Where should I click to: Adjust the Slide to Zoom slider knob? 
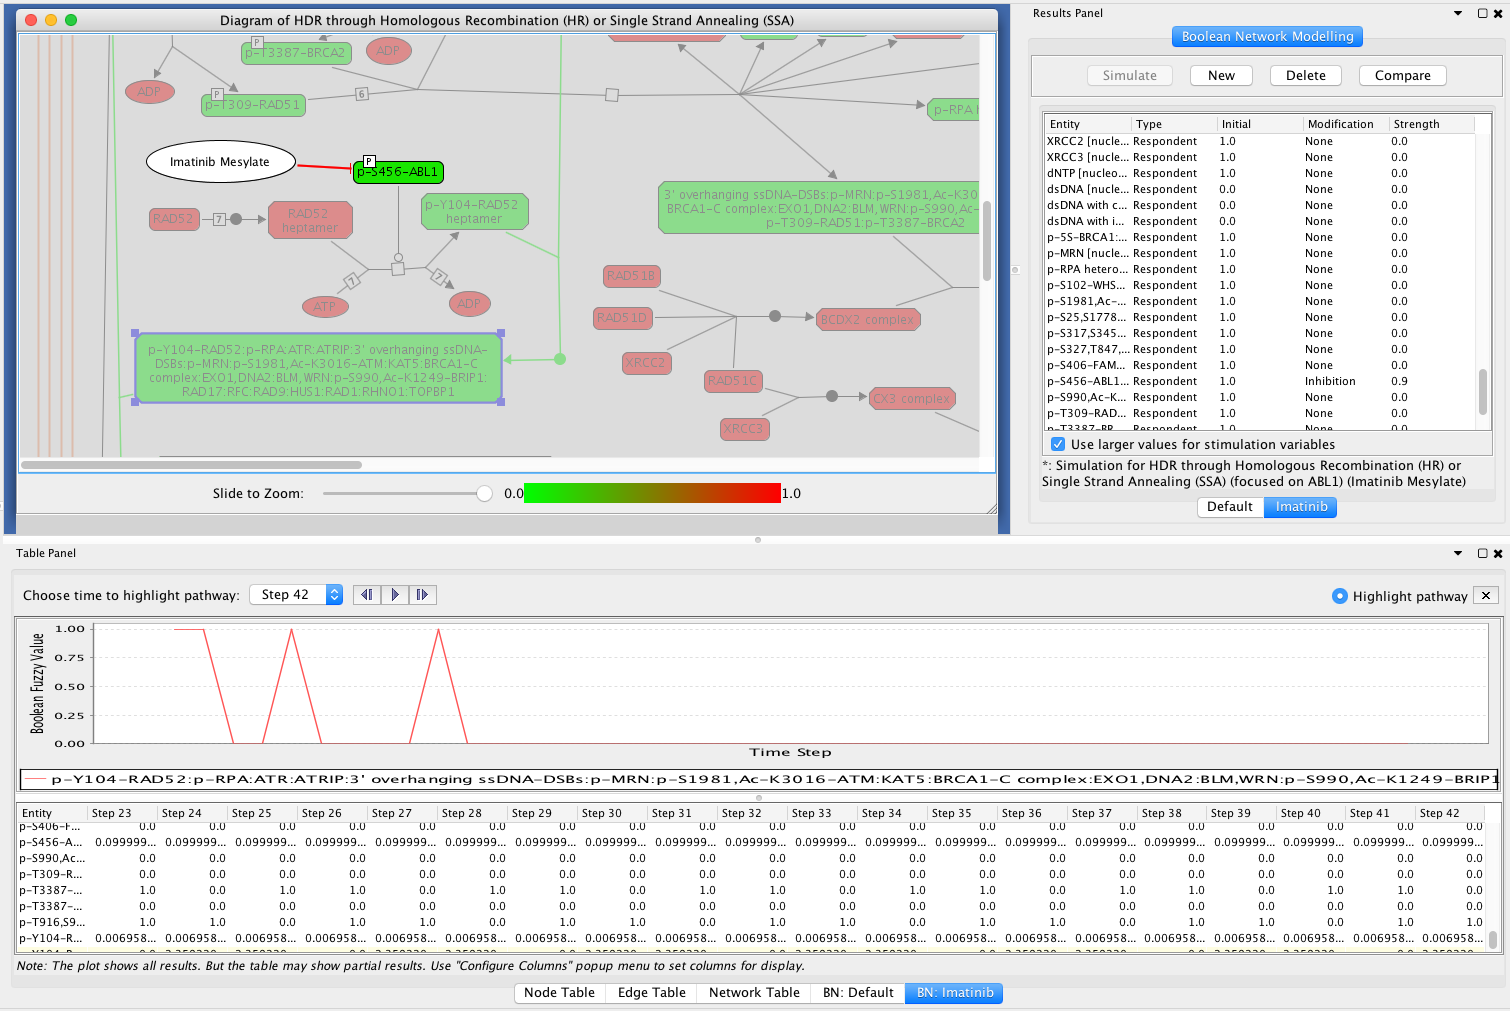click(485, 493)
